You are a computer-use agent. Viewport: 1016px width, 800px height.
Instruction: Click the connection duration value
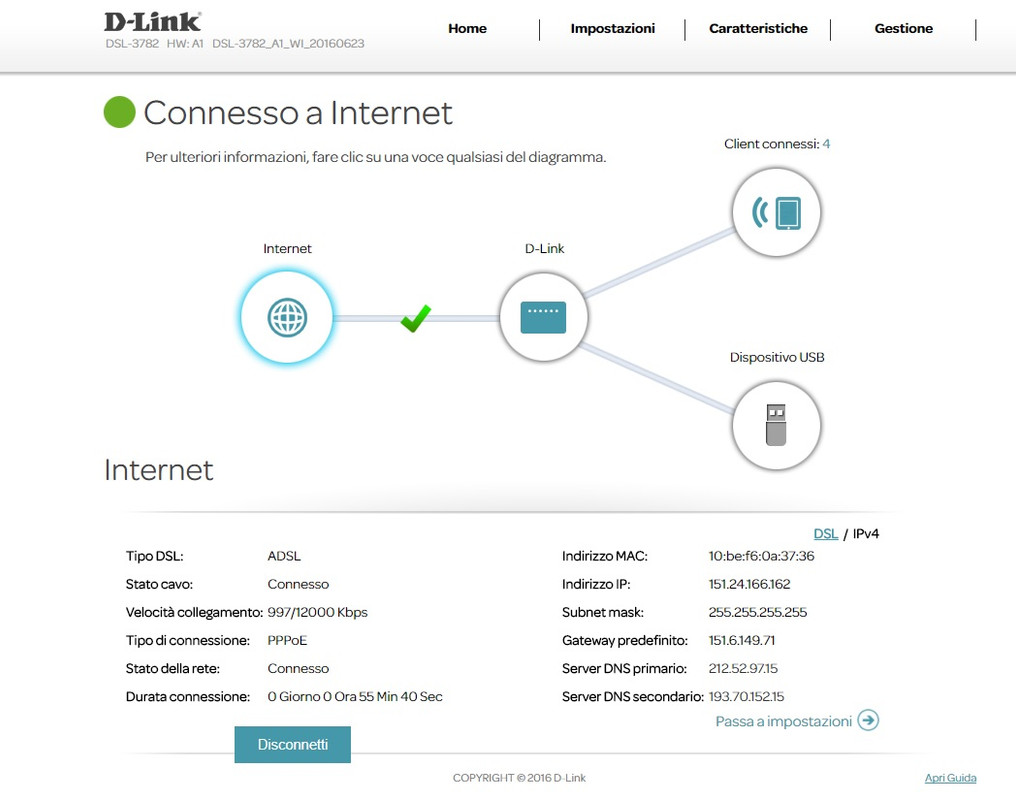355,696
